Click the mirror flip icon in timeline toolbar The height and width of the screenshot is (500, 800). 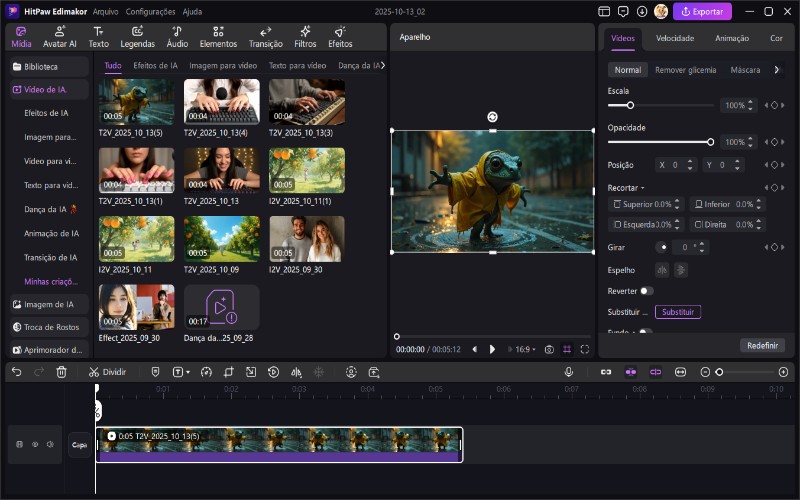point(296,372)
